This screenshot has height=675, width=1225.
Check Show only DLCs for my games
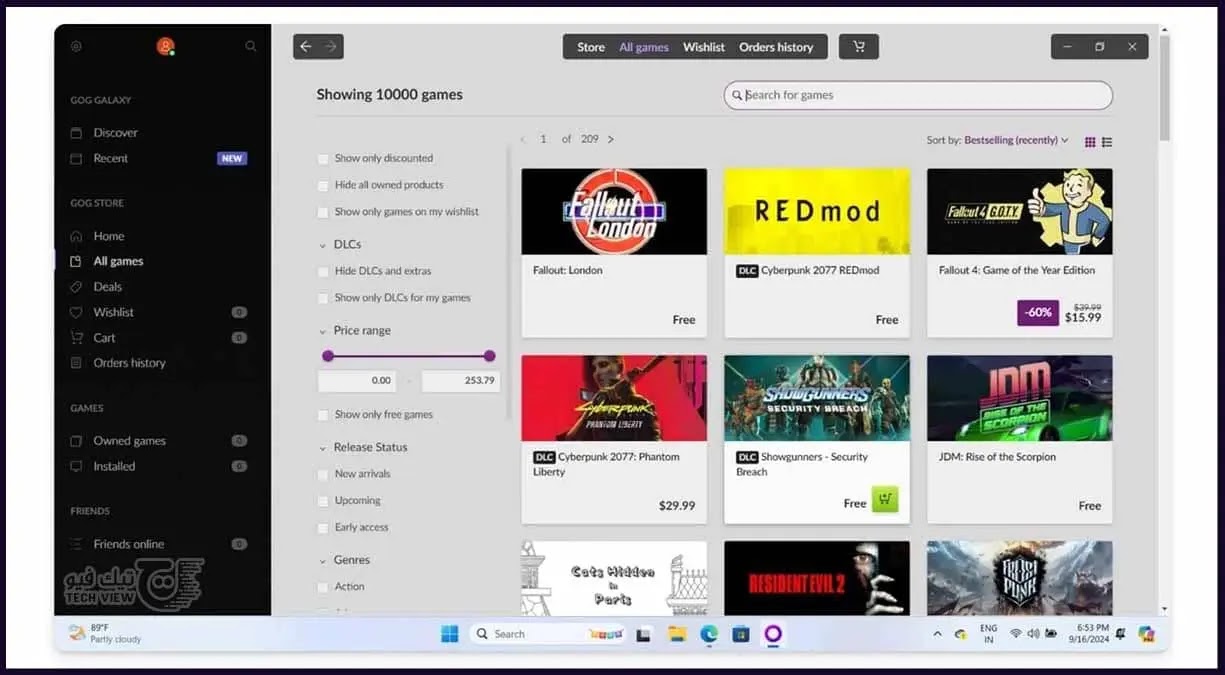(323, 299)
